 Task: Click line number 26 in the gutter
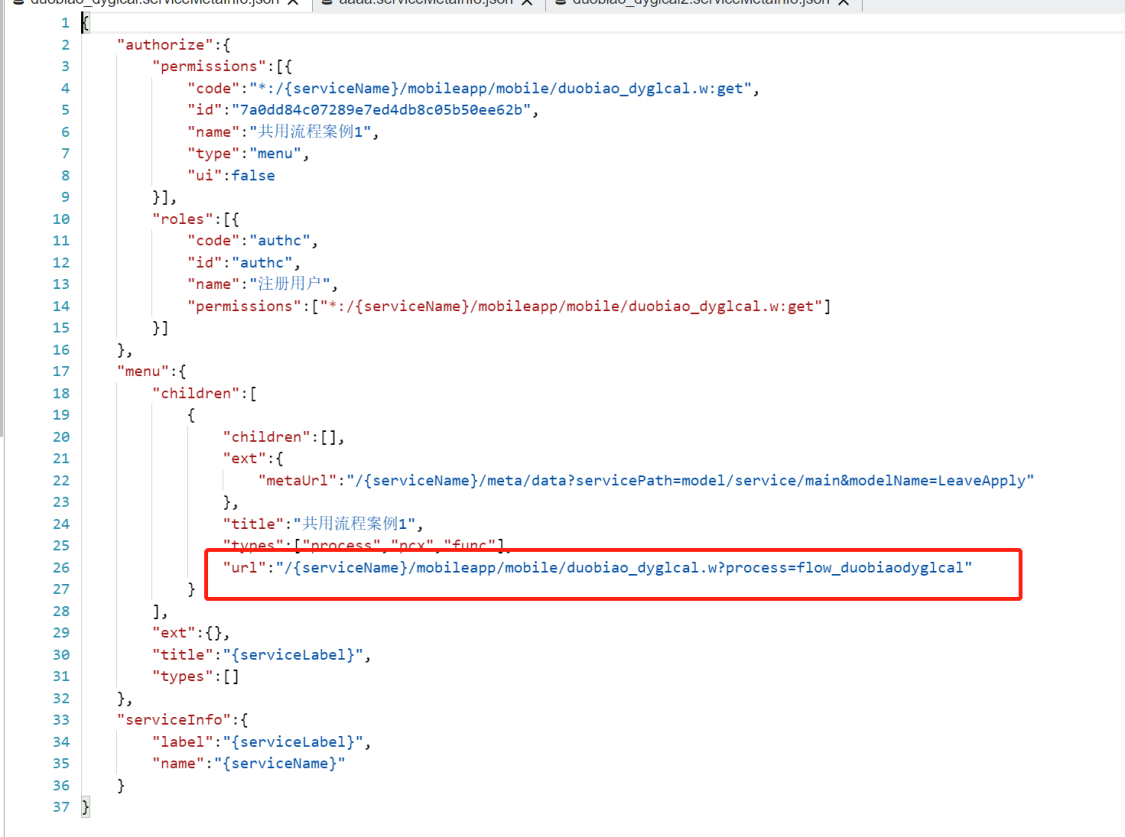coord(62,568)
